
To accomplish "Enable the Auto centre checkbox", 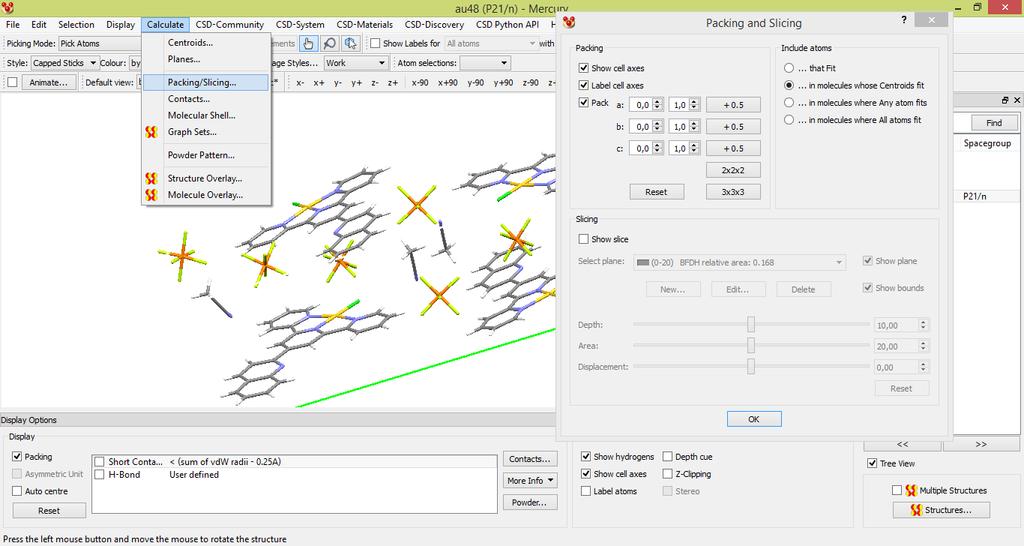I will click(17, 491).
